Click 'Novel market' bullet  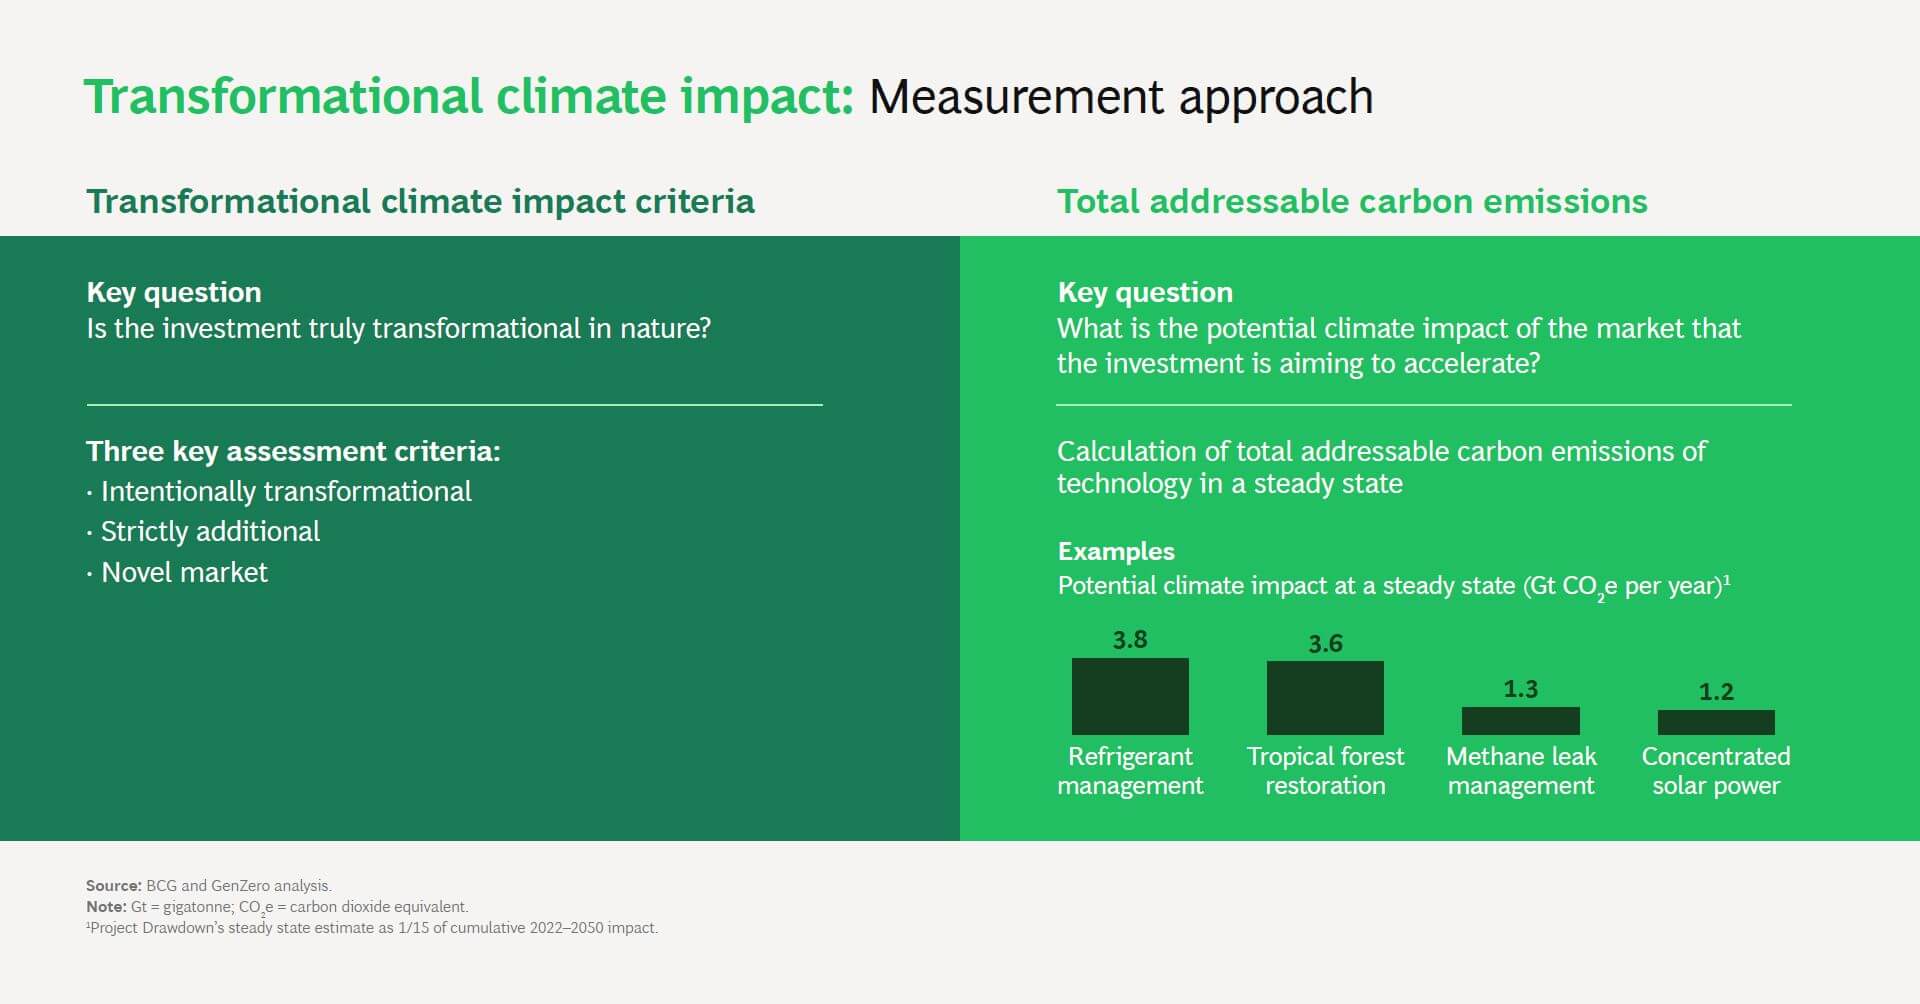tap(184, 572)
